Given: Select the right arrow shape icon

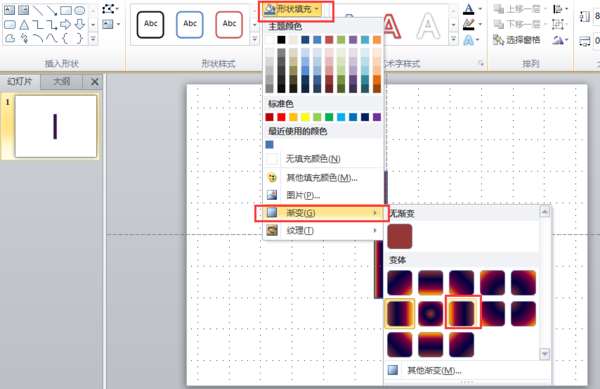Looking at the screenshot, I should click(x=65, y=25).
